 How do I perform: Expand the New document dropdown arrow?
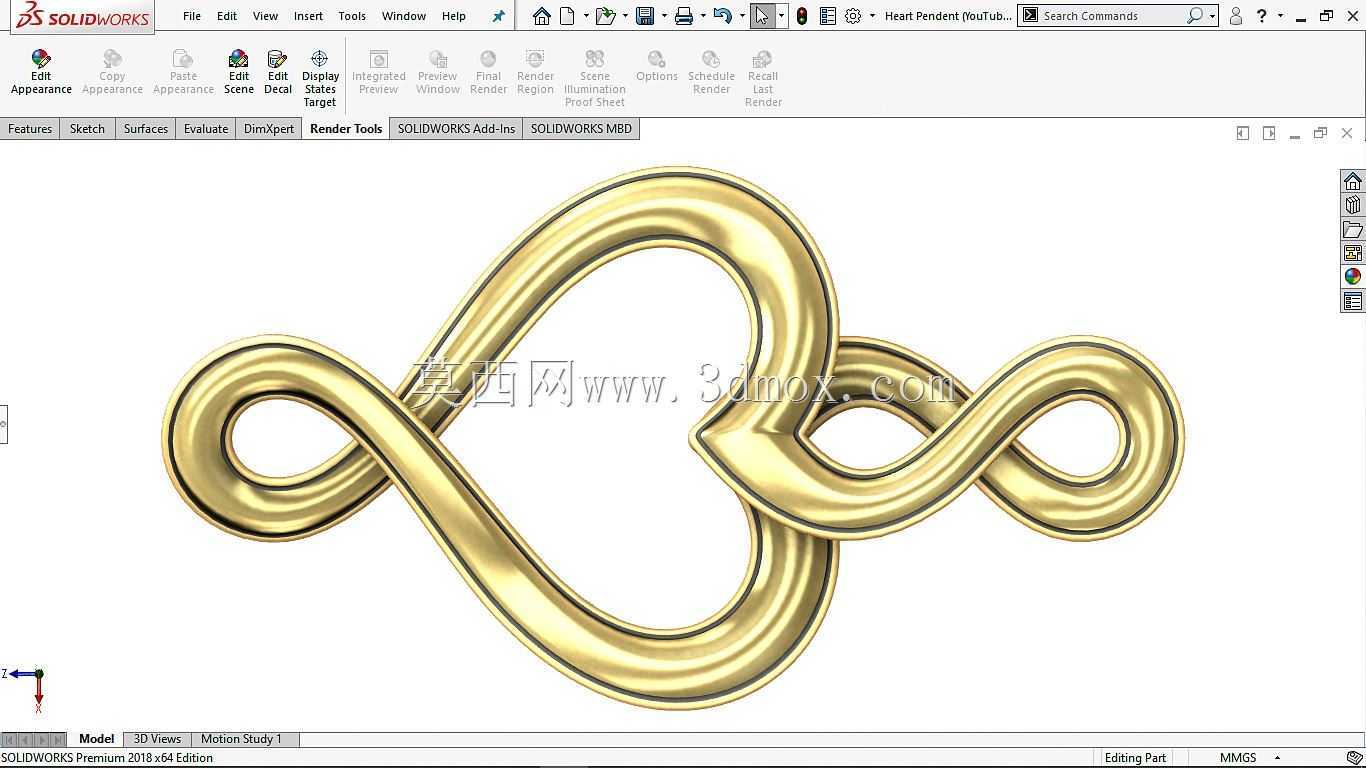click(x=586, y=16)
